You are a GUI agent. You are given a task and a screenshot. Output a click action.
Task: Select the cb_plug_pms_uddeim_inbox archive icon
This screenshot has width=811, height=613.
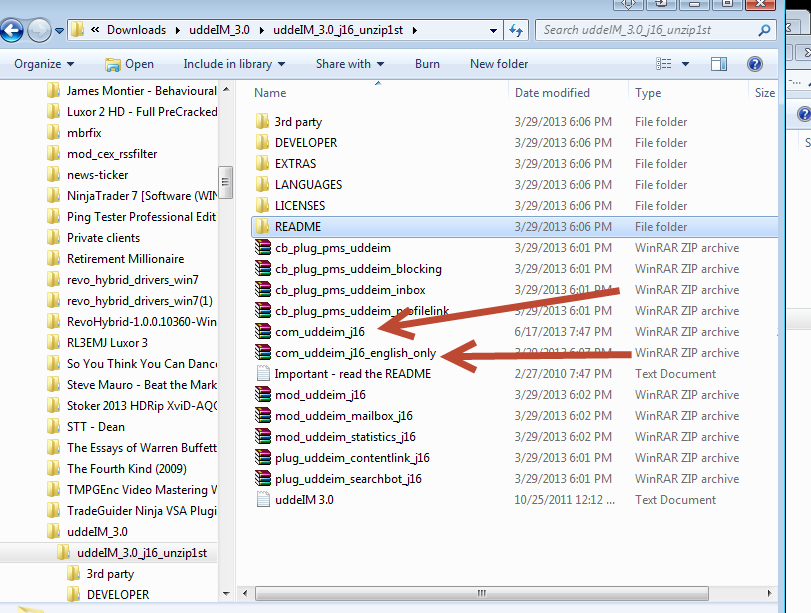pos(263,290)
